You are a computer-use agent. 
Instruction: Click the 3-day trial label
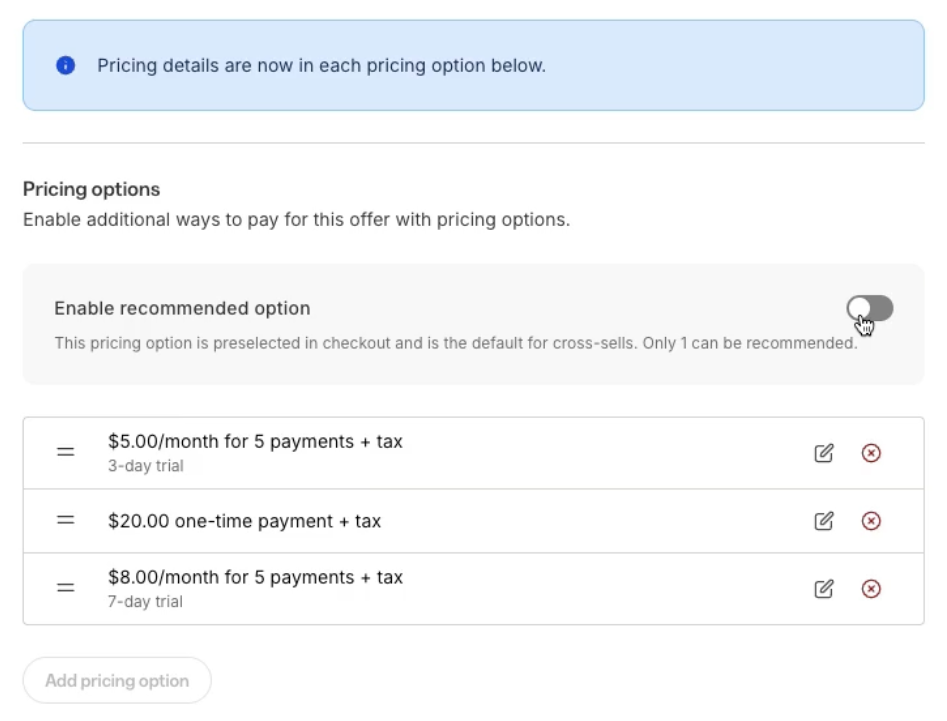coord(145,465)
